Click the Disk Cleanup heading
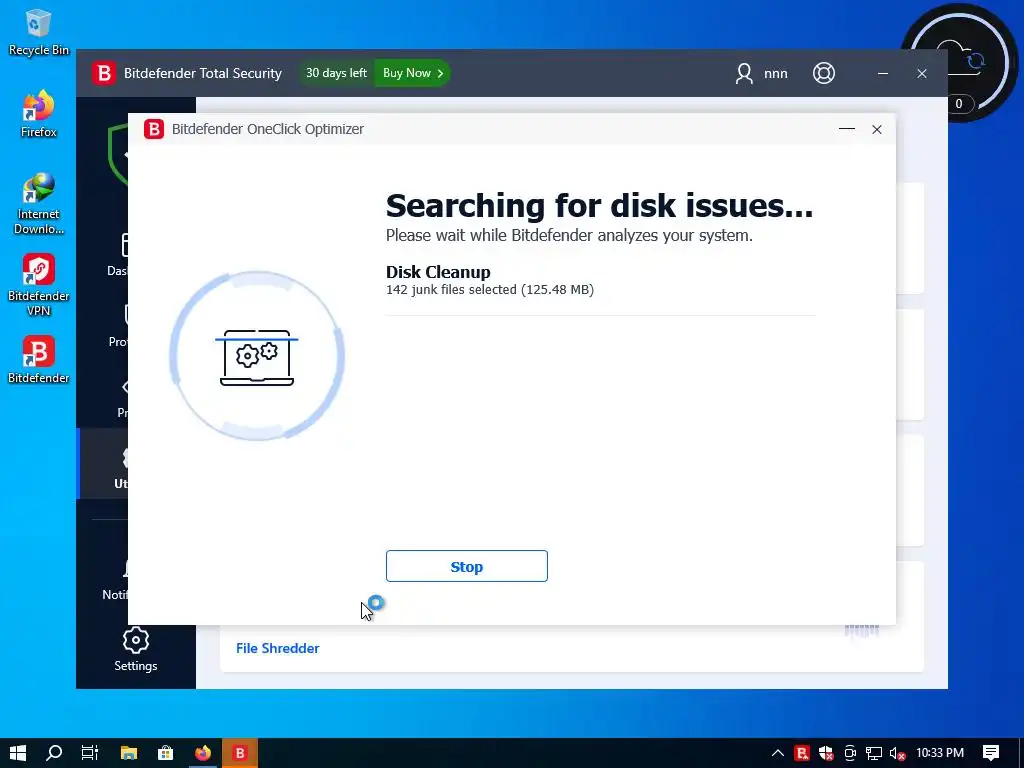The width and height of the screenshot is (1024, 768). pyautogui.click(x=438, y=272)
